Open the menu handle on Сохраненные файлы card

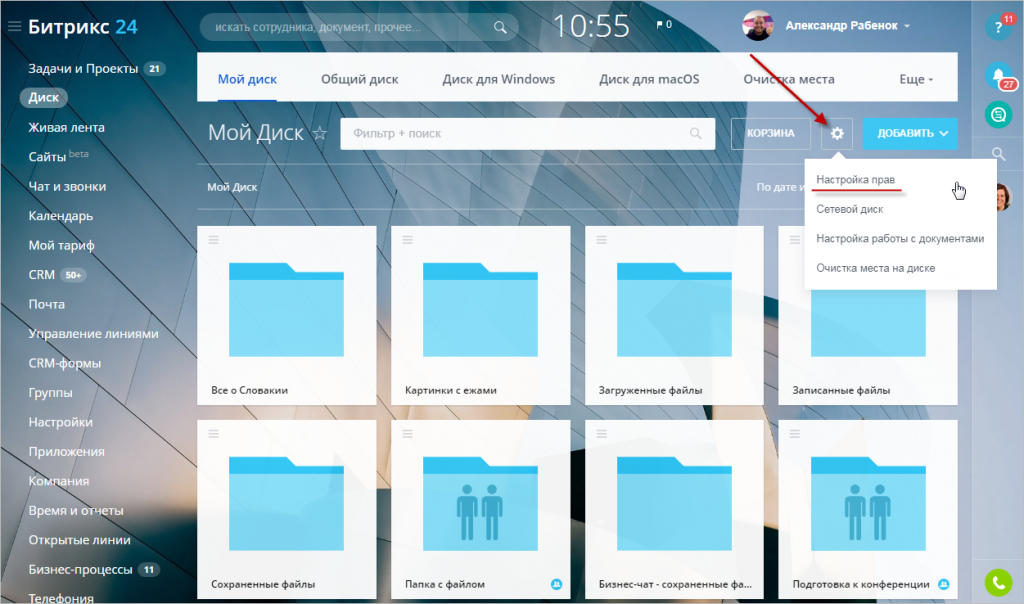click(214, 434)
